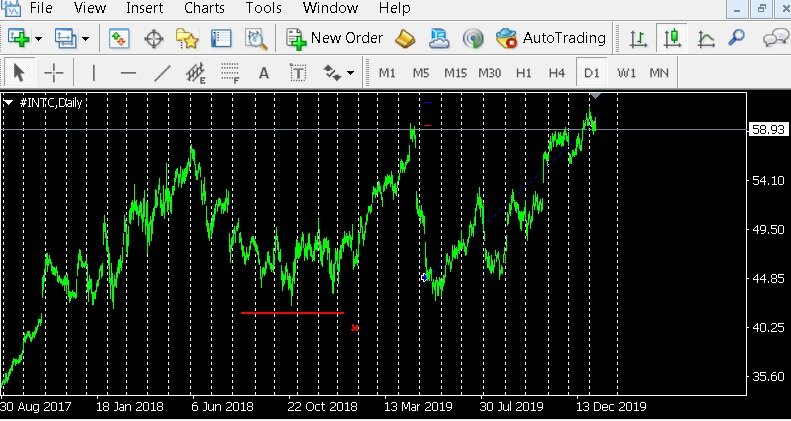Open the Tools menu
This screenshot has width=791, height=421.
click(263, 8)
